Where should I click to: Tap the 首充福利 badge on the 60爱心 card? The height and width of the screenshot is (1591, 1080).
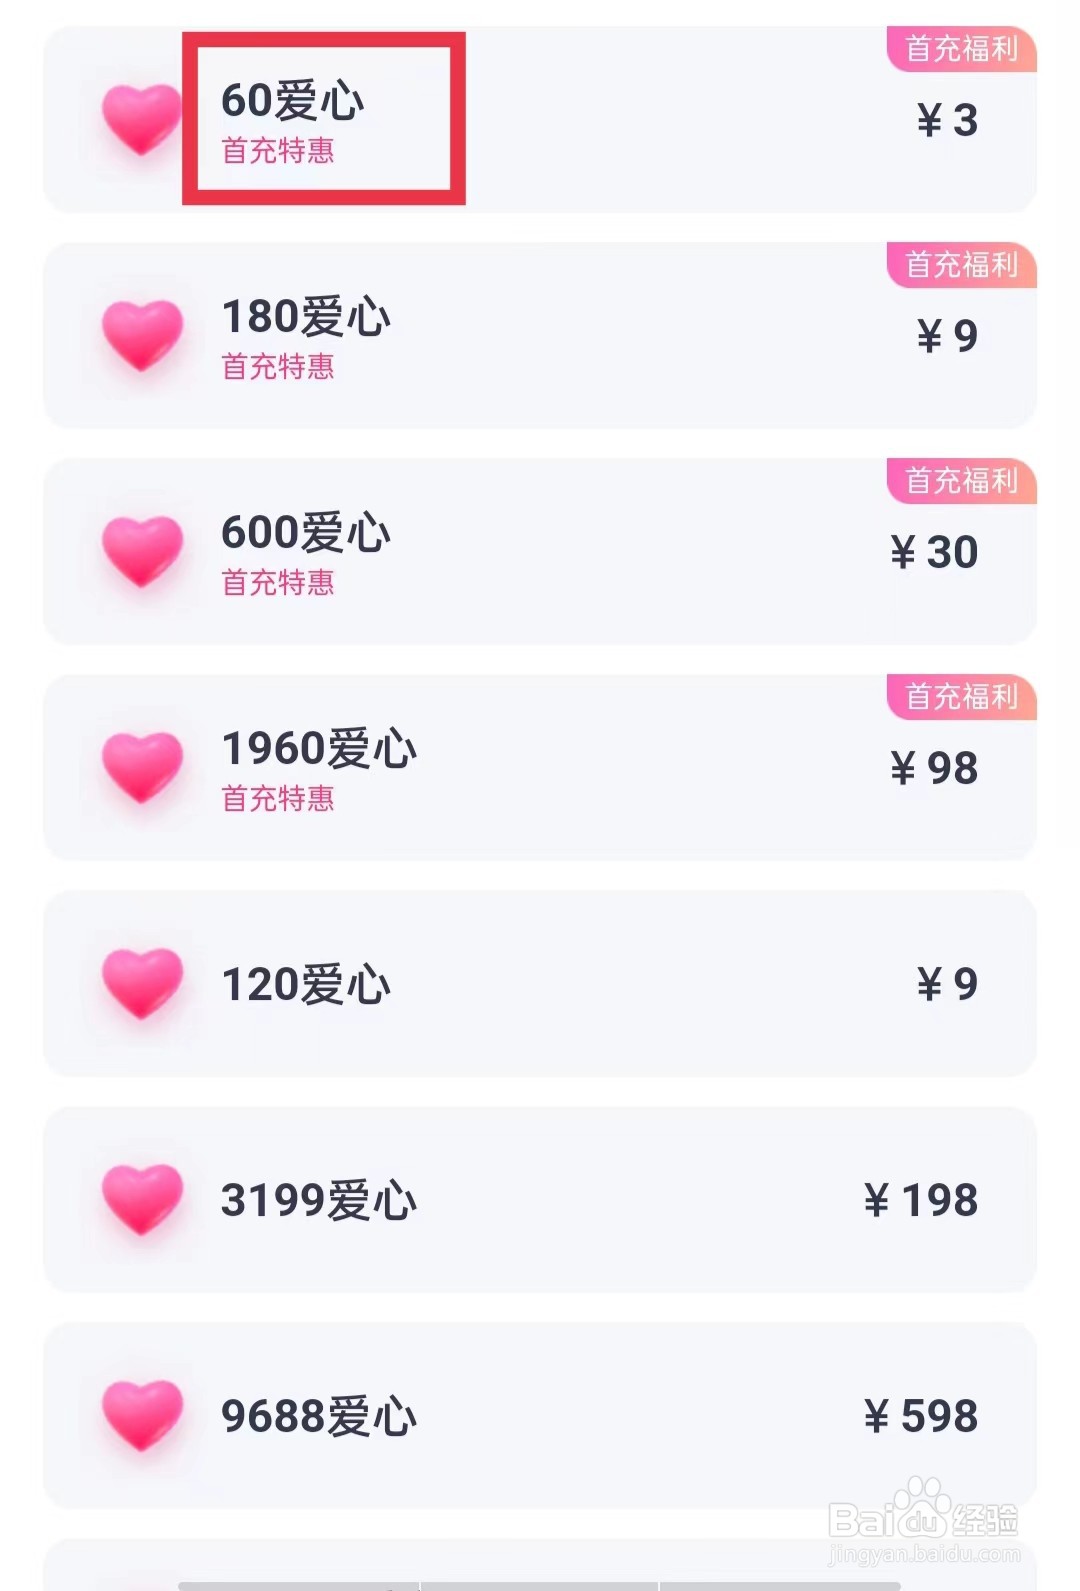[962, 49]
